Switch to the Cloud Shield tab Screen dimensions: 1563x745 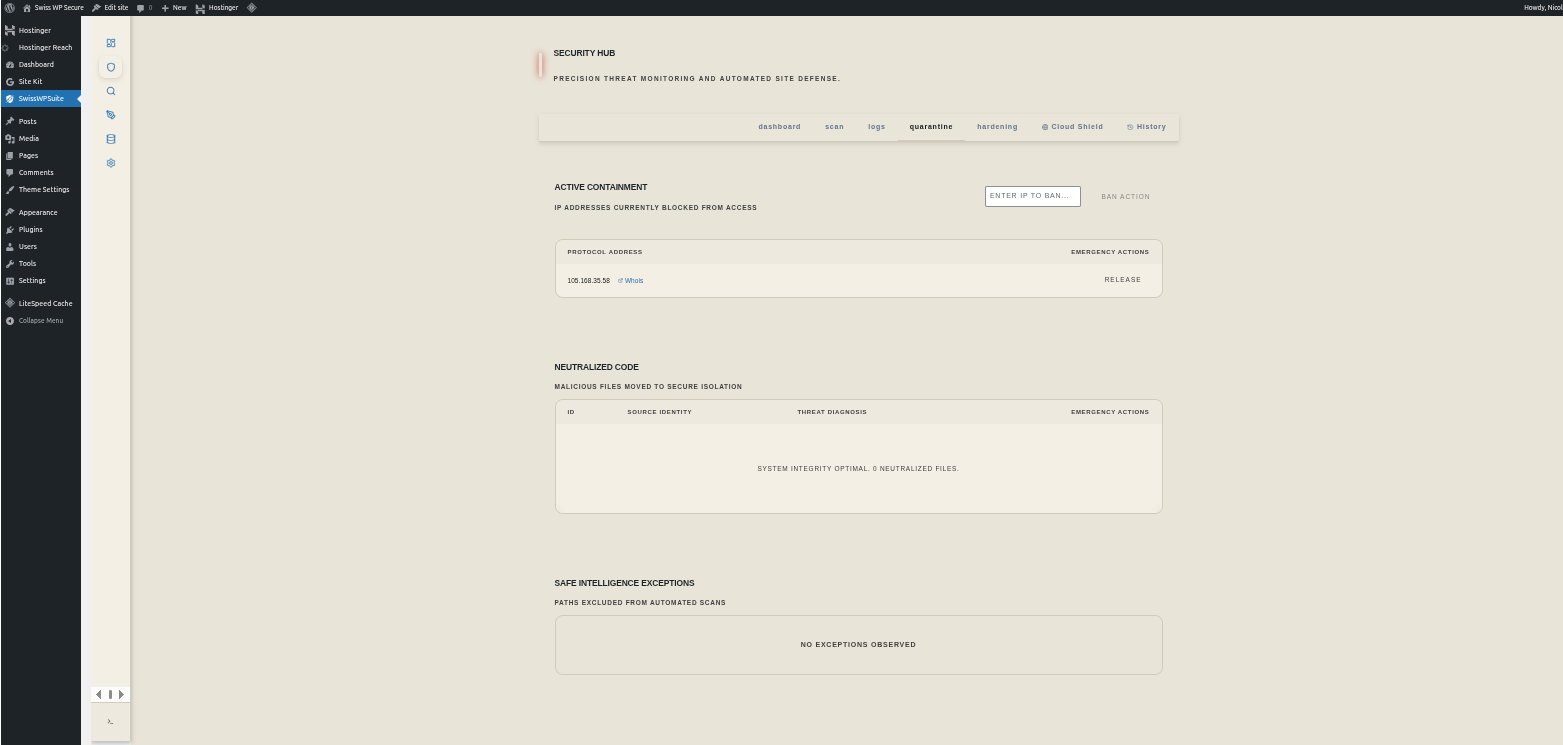[x=1072, y=127]
